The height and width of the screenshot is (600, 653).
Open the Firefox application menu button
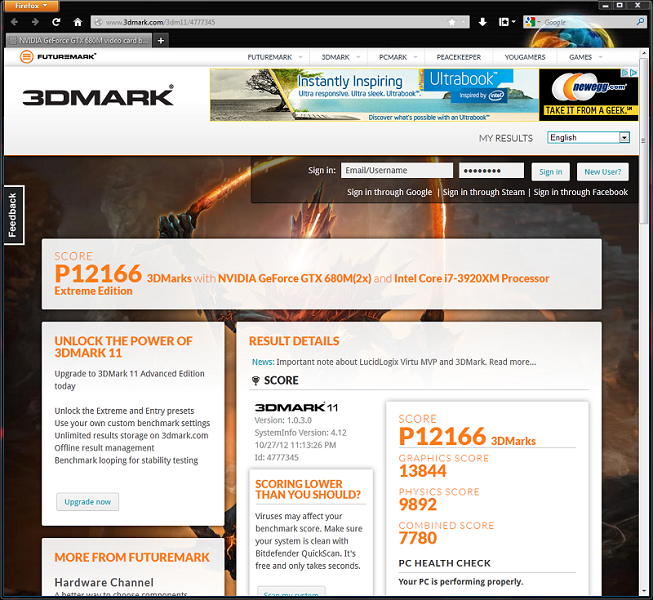pyautogui.click(x=30, y=6)
